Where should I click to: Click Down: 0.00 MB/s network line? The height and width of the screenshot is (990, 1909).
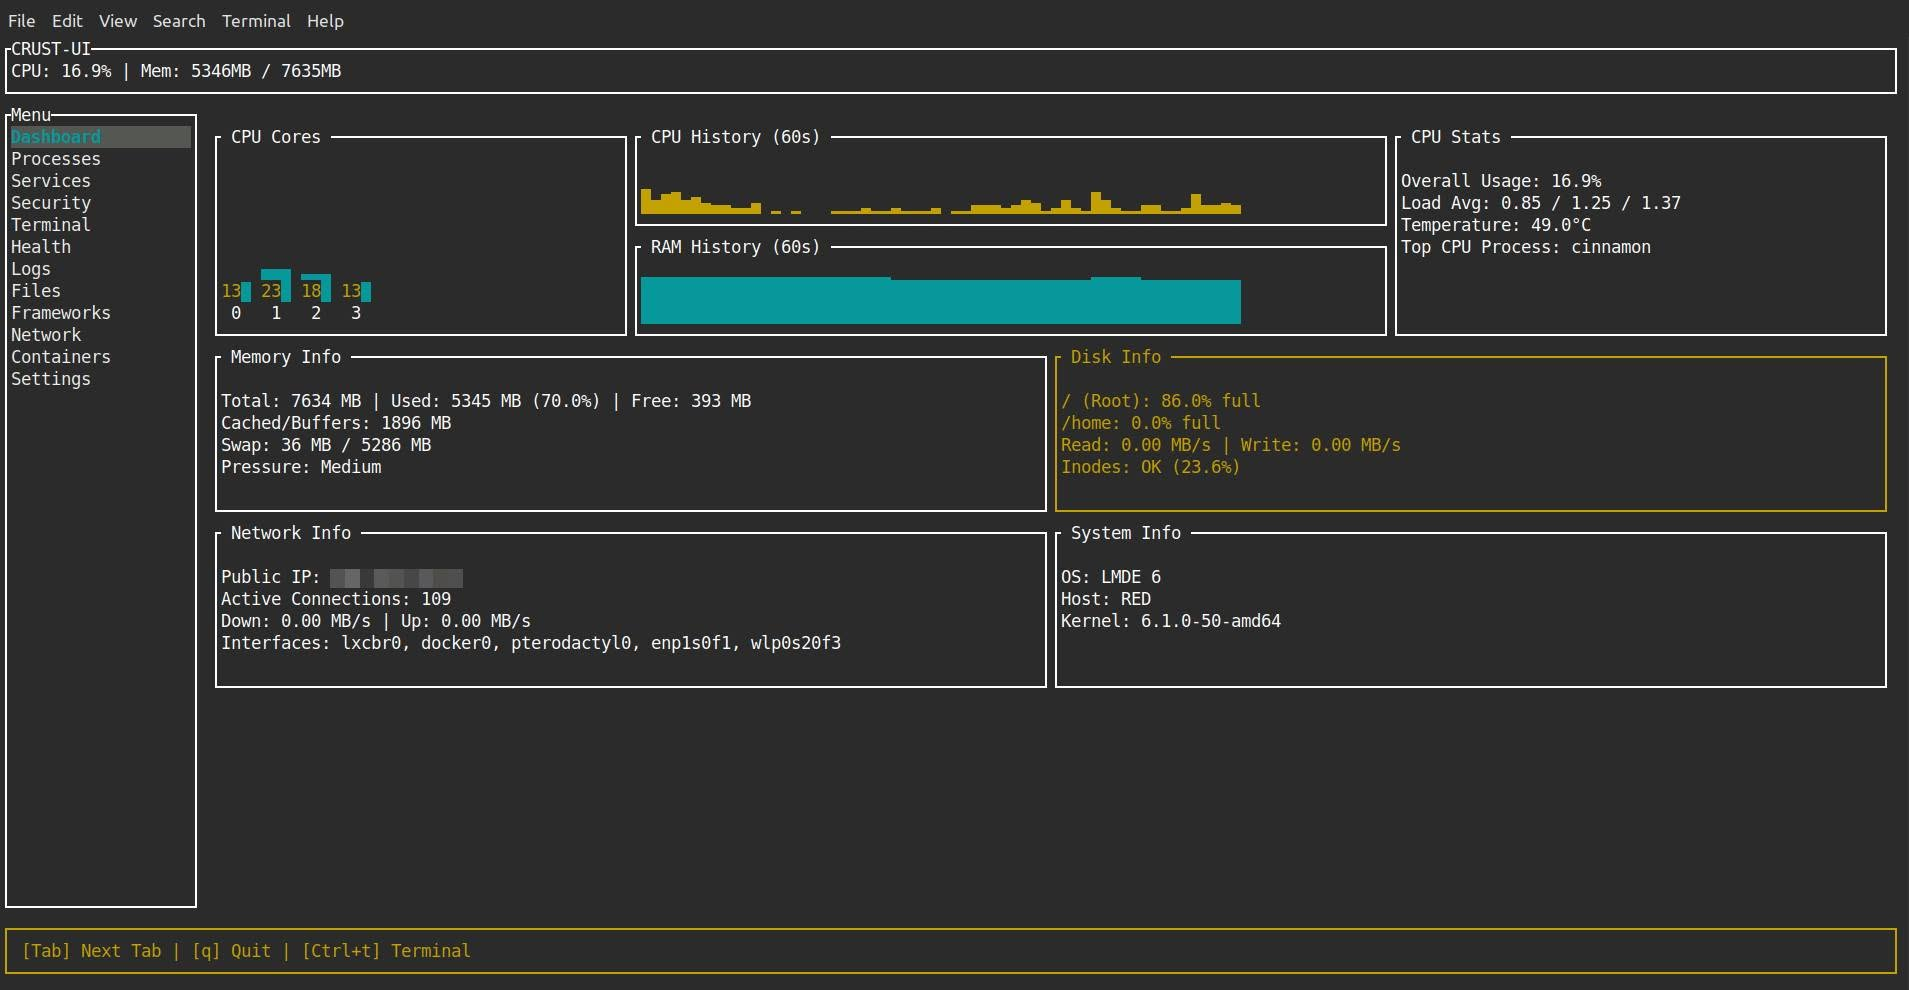pos(376,621)
